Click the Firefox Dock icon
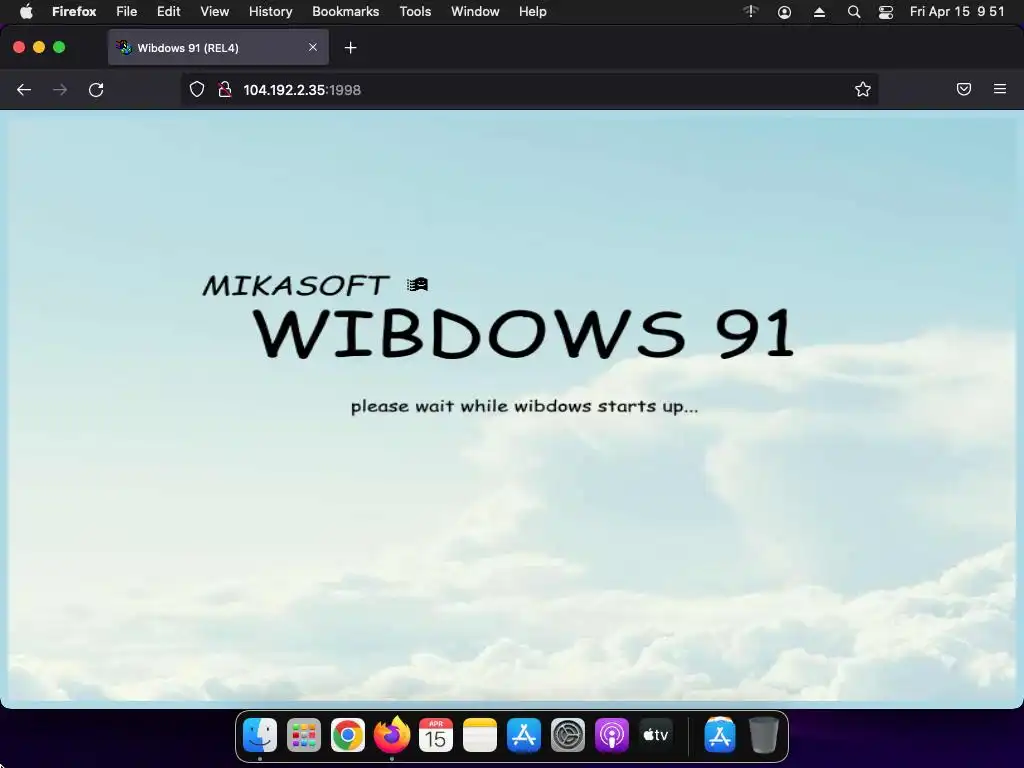This screenshot has height=768, width=1024. click(392, 735)
